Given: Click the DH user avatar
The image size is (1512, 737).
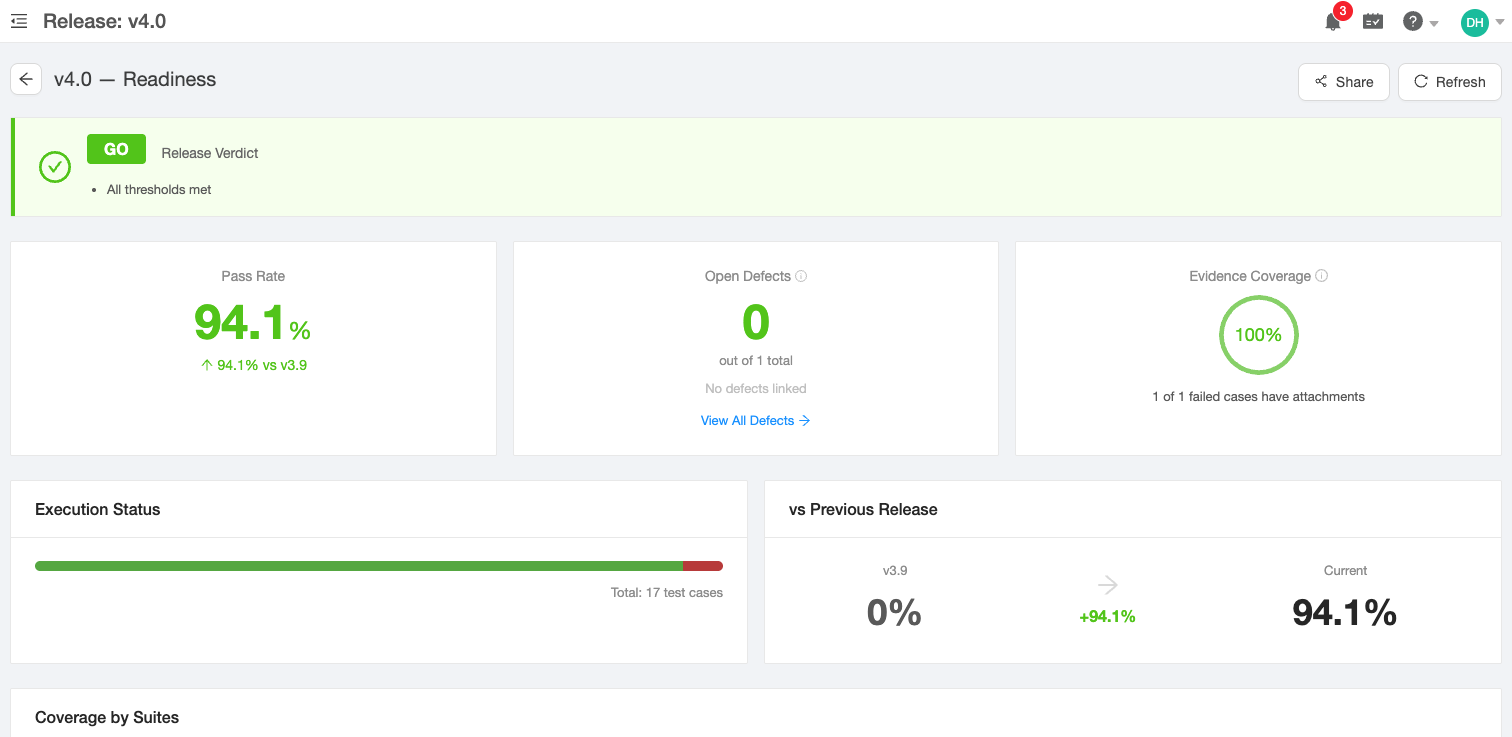Looking at the screenshot, I should (x=1474, y=21).
